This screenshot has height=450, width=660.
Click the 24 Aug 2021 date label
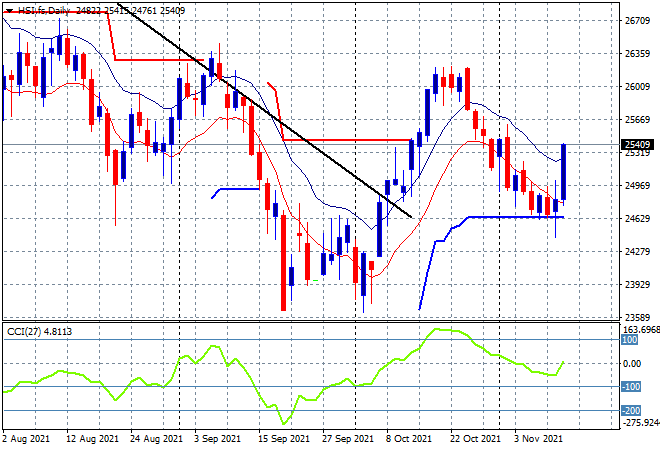[156, 439]
